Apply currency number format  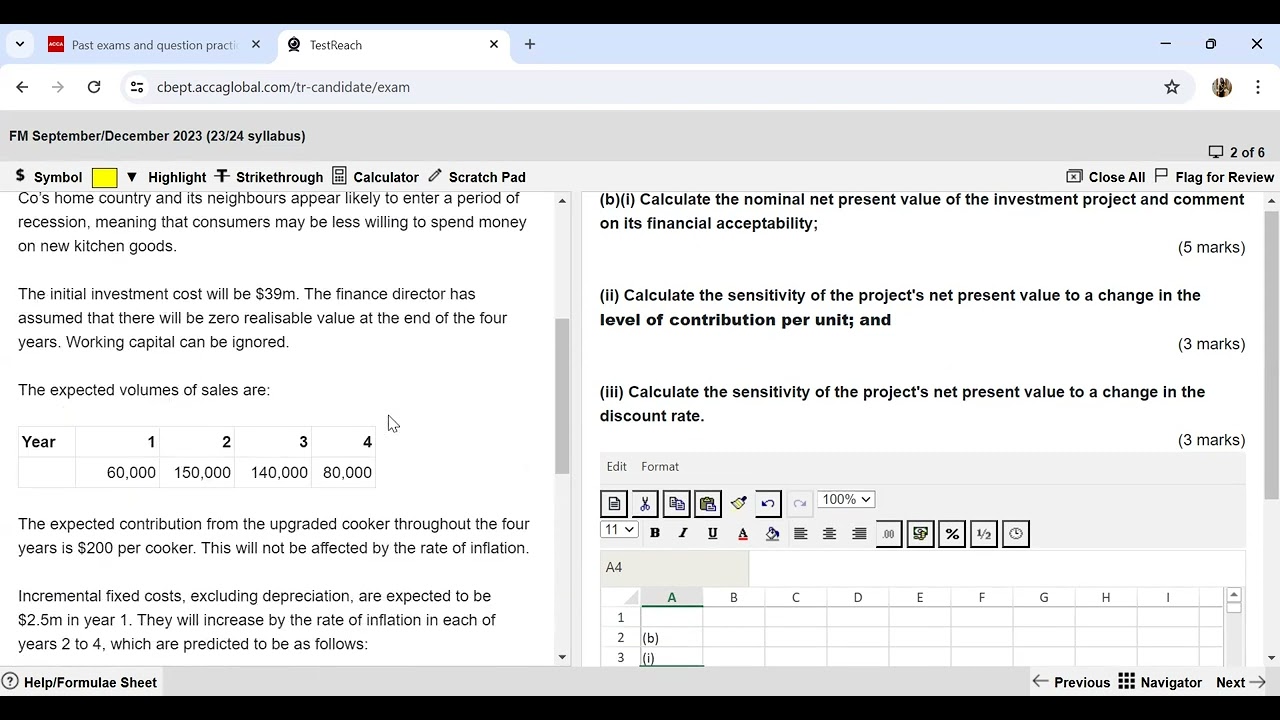(920, 534)
